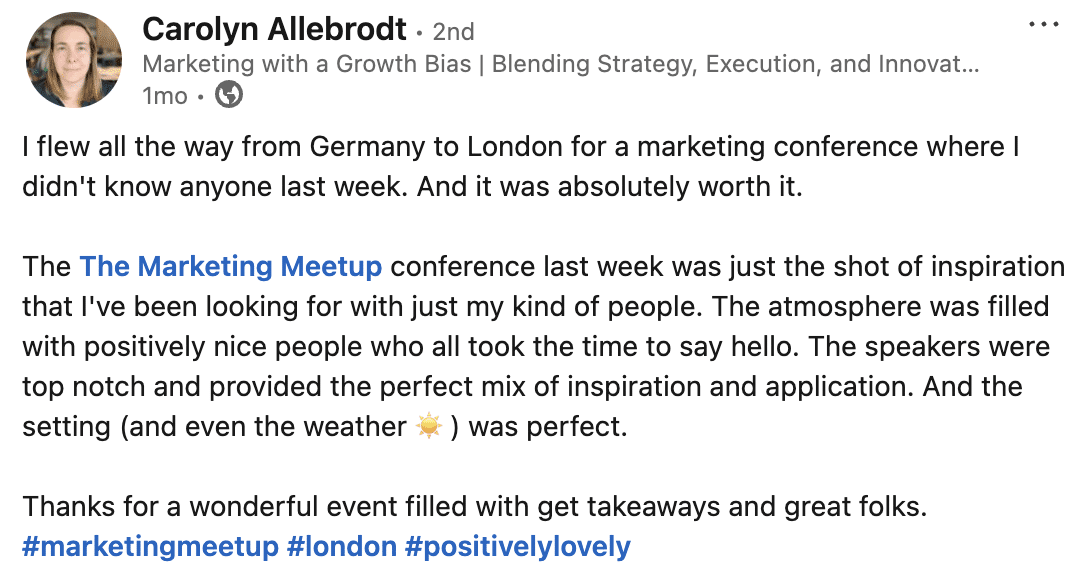Click the sun emoji in the post
Screen dimensions: 1082x580
429,426
